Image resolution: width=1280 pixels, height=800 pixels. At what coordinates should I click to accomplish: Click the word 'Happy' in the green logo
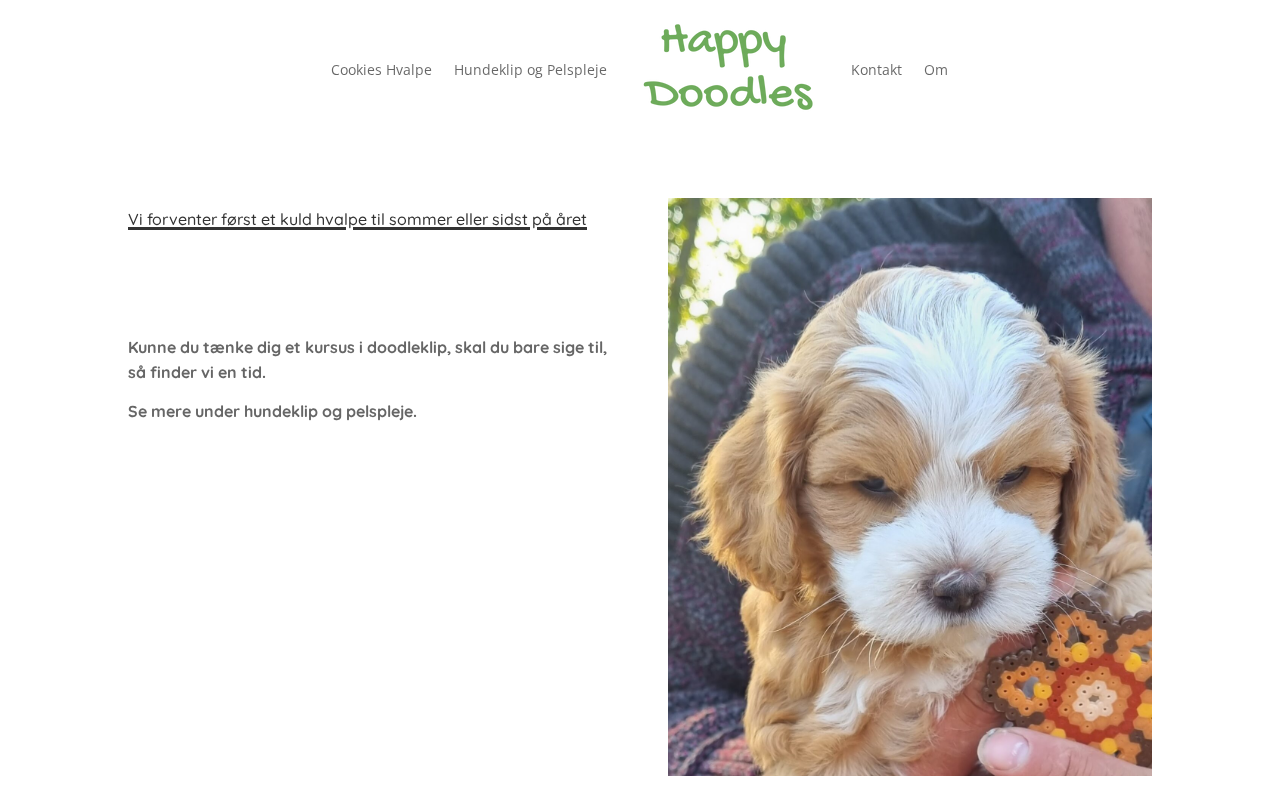click(x=725, y=44)
